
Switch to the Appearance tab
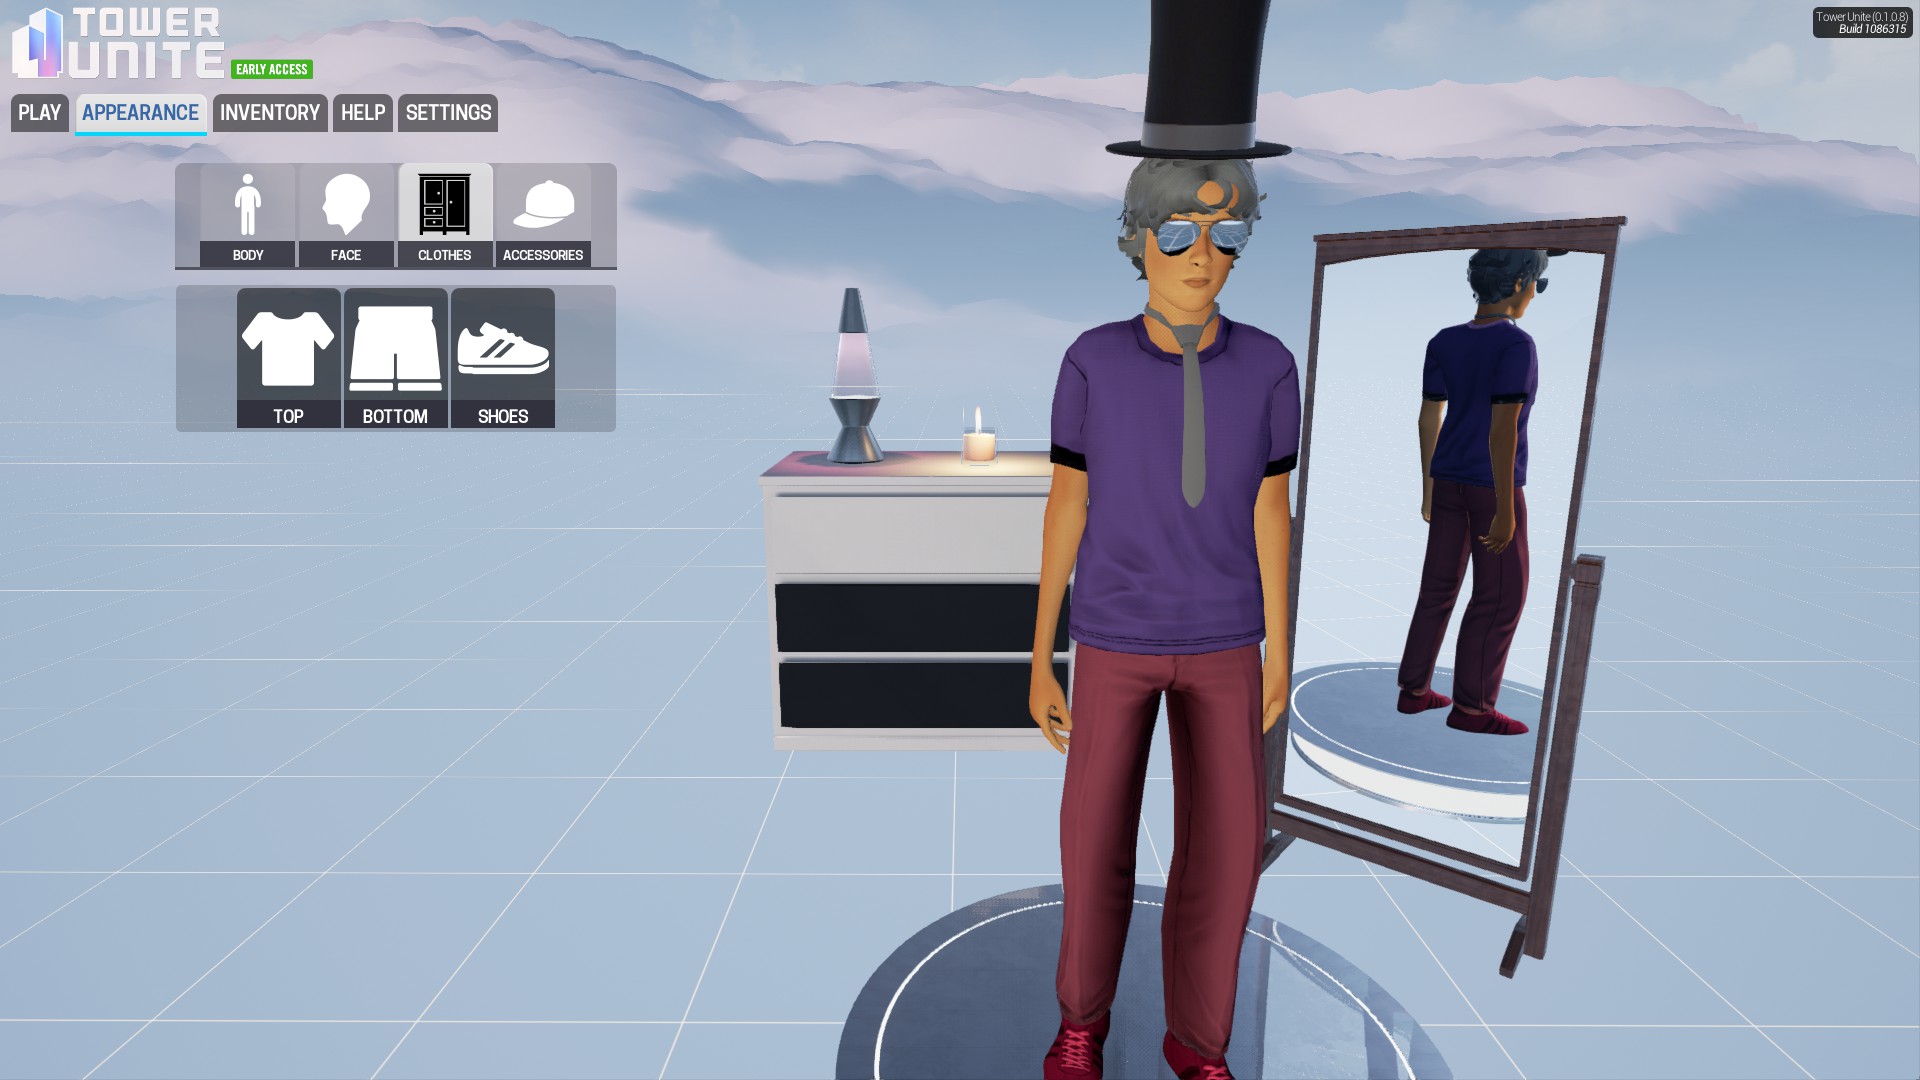coord(141,113)
